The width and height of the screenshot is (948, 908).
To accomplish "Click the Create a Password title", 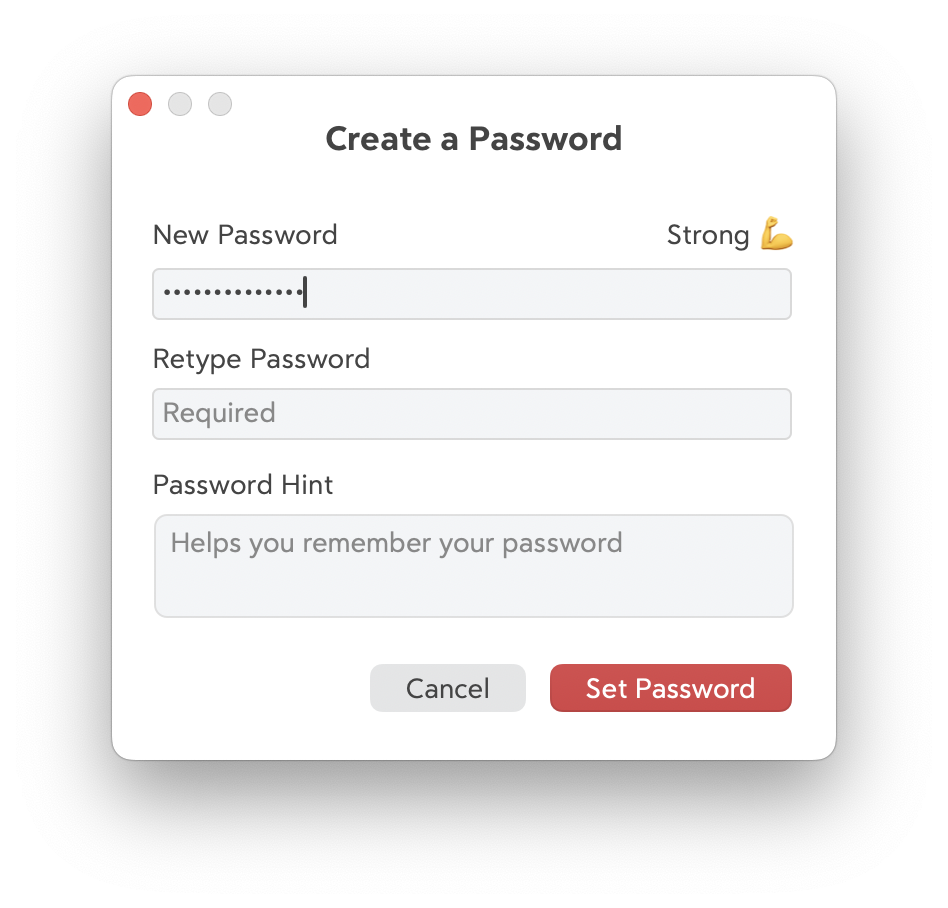I will click(473, 138).
